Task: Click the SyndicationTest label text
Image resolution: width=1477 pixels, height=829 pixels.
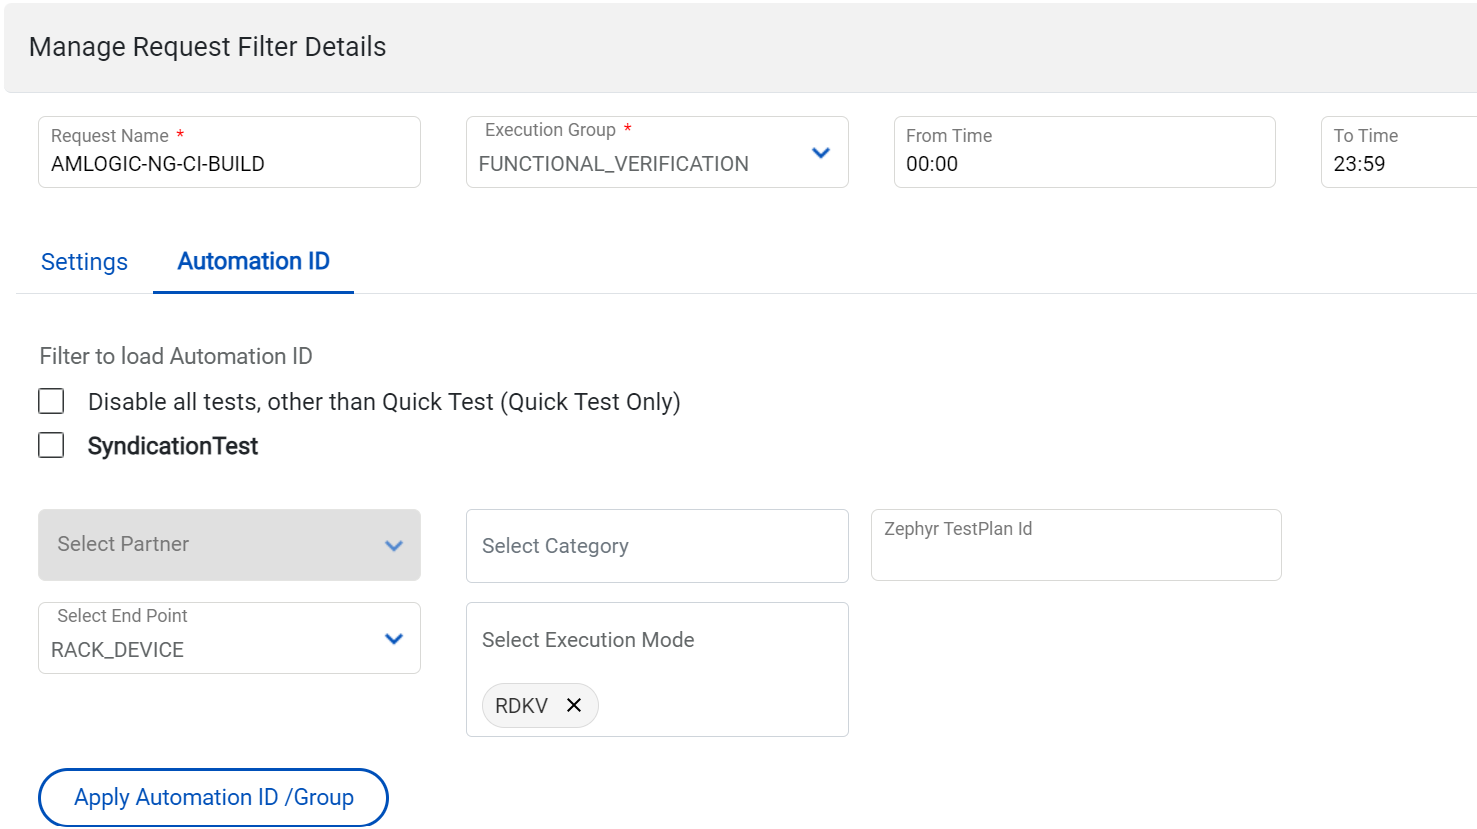Action: coord(173,446)
